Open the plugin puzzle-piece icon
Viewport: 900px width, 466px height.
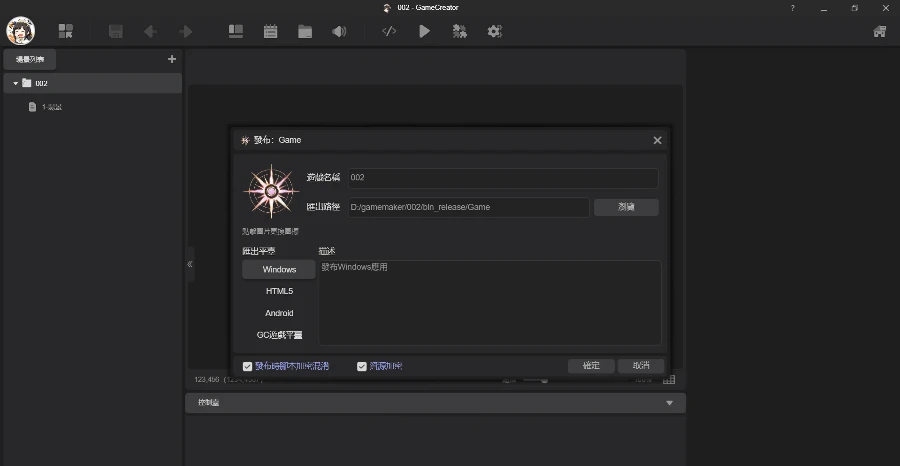coord(459,31)
